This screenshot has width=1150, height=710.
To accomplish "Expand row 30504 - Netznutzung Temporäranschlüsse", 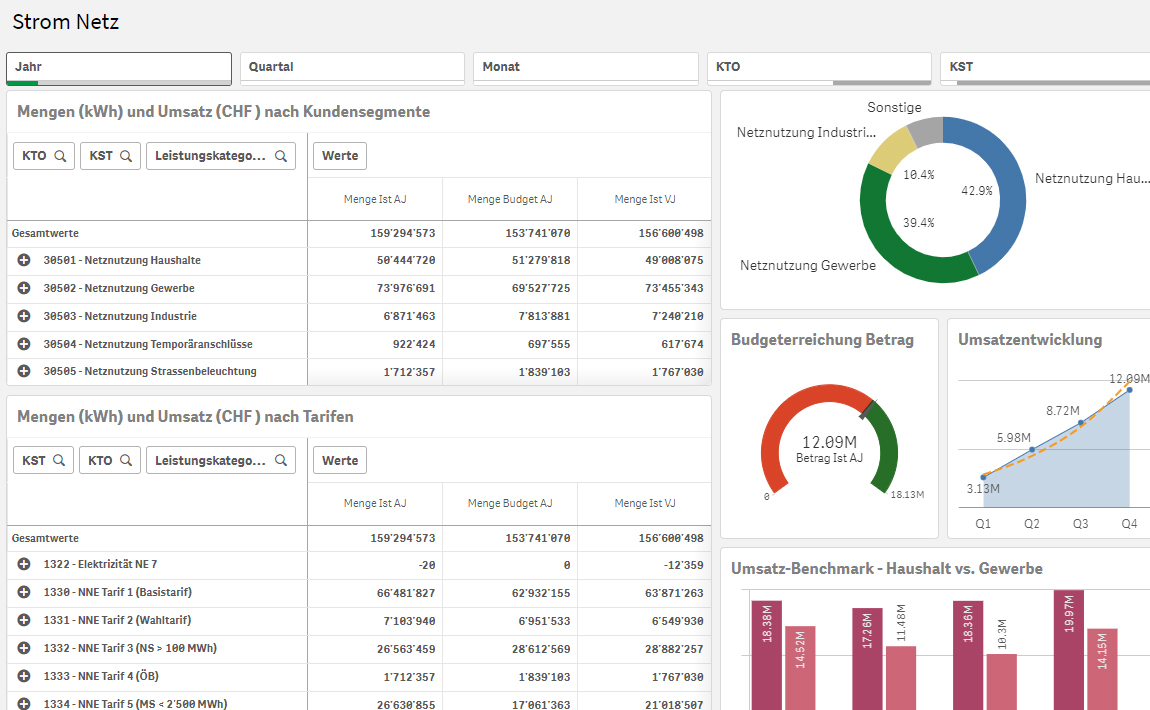I will (23, 343).
